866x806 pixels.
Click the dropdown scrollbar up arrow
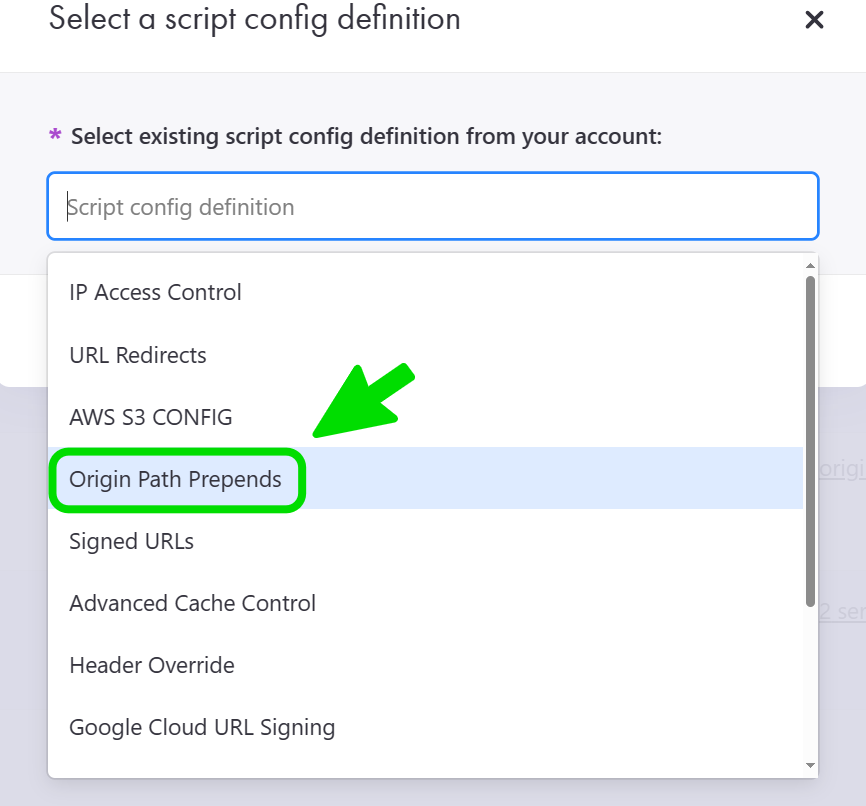(x=810, y=266)
